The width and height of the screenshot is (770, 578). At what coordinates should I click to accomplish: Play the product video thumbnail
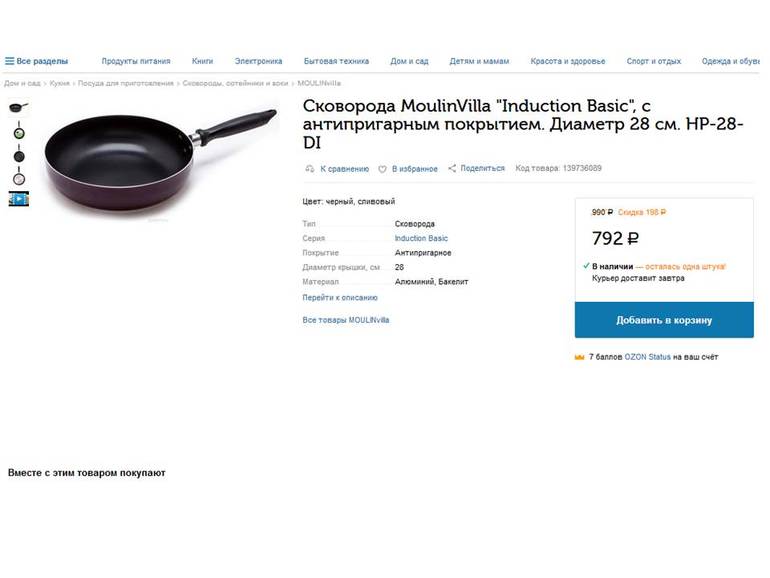pyautogui.click(x=18, y=198)
